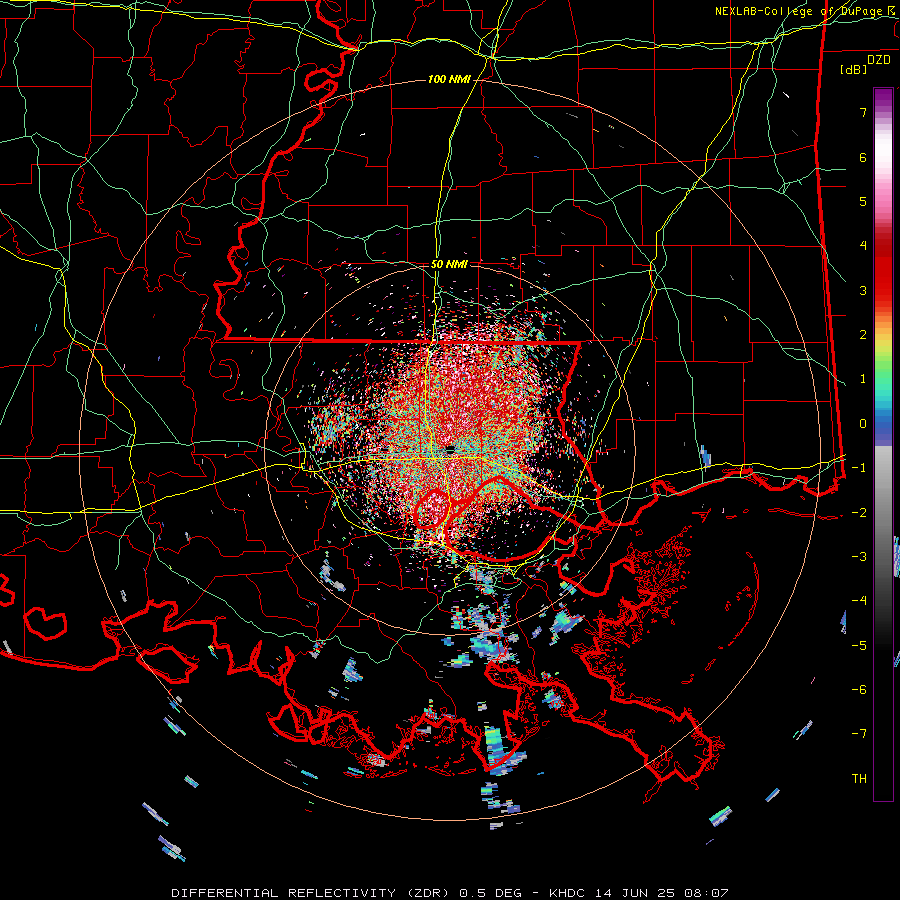
Task: Click the "TH" label on color scale
Action: pos(859,779)
